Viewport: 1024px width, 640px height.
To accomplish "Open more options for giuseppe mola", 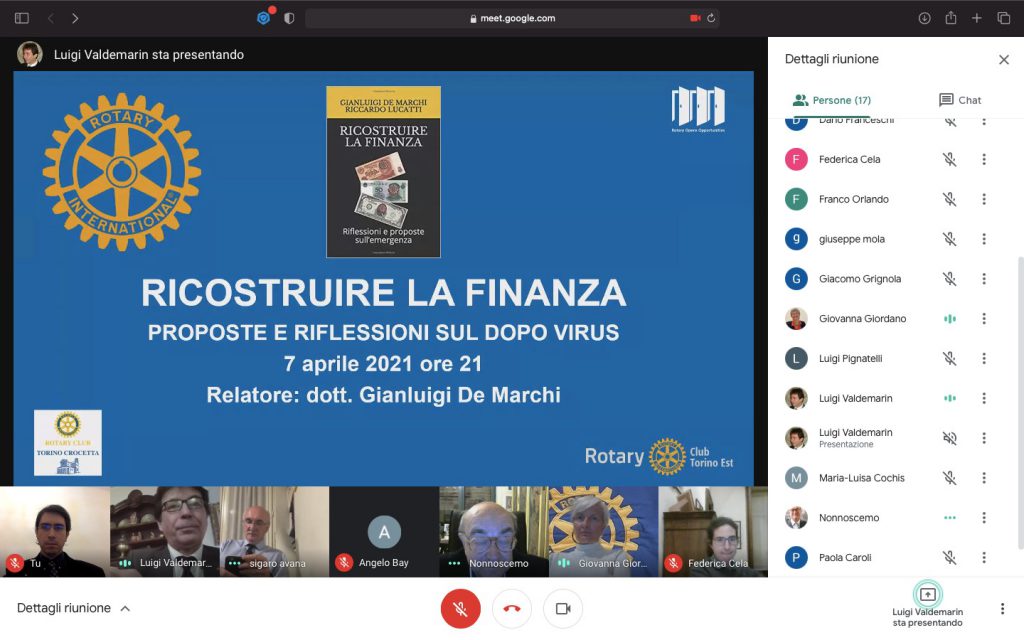I will pos(984,239).
